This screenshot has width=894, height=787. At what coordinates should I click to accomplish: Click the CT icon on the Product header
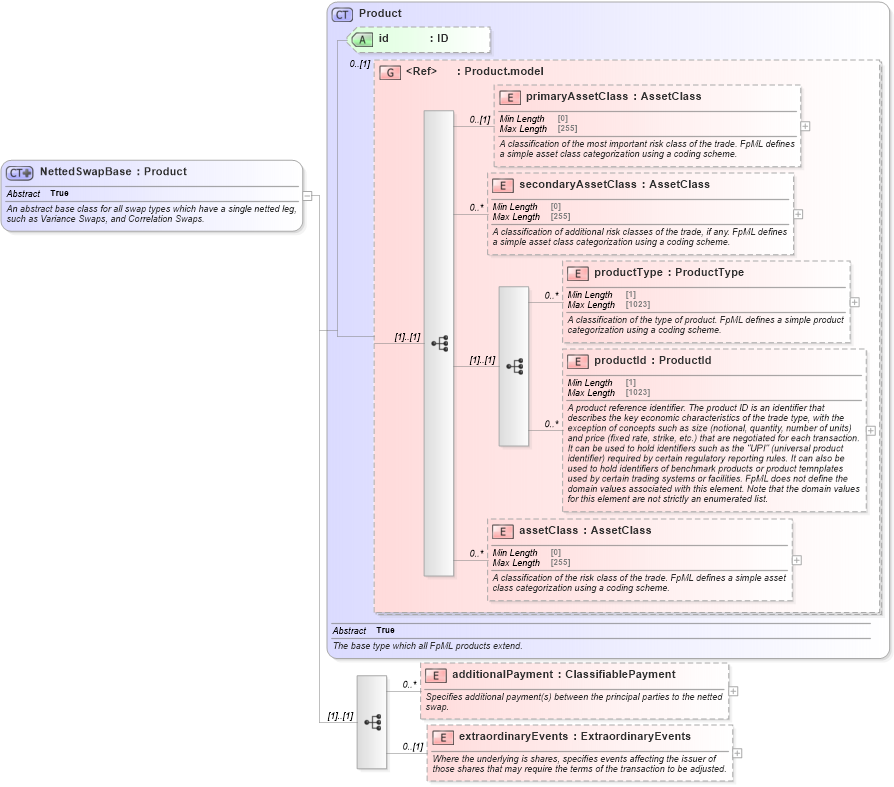(340, 14)
